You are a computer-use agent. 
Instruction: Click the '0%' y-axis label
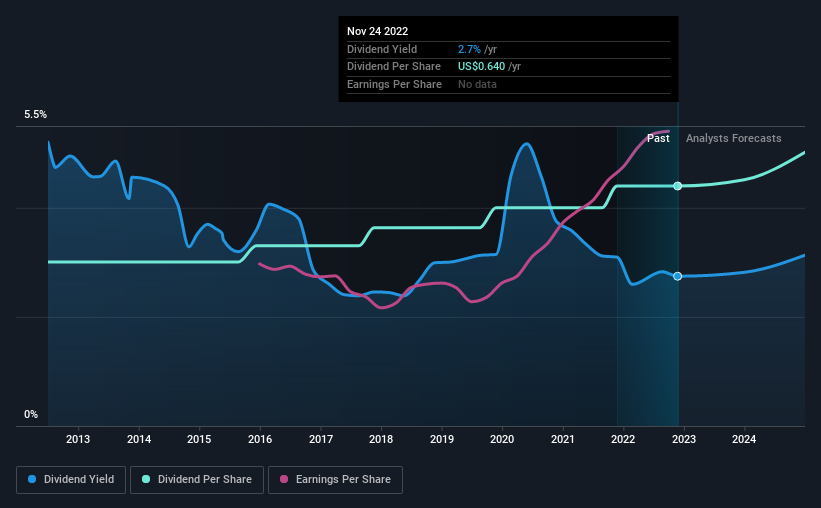pyautogui.click(x=31, y=414)
